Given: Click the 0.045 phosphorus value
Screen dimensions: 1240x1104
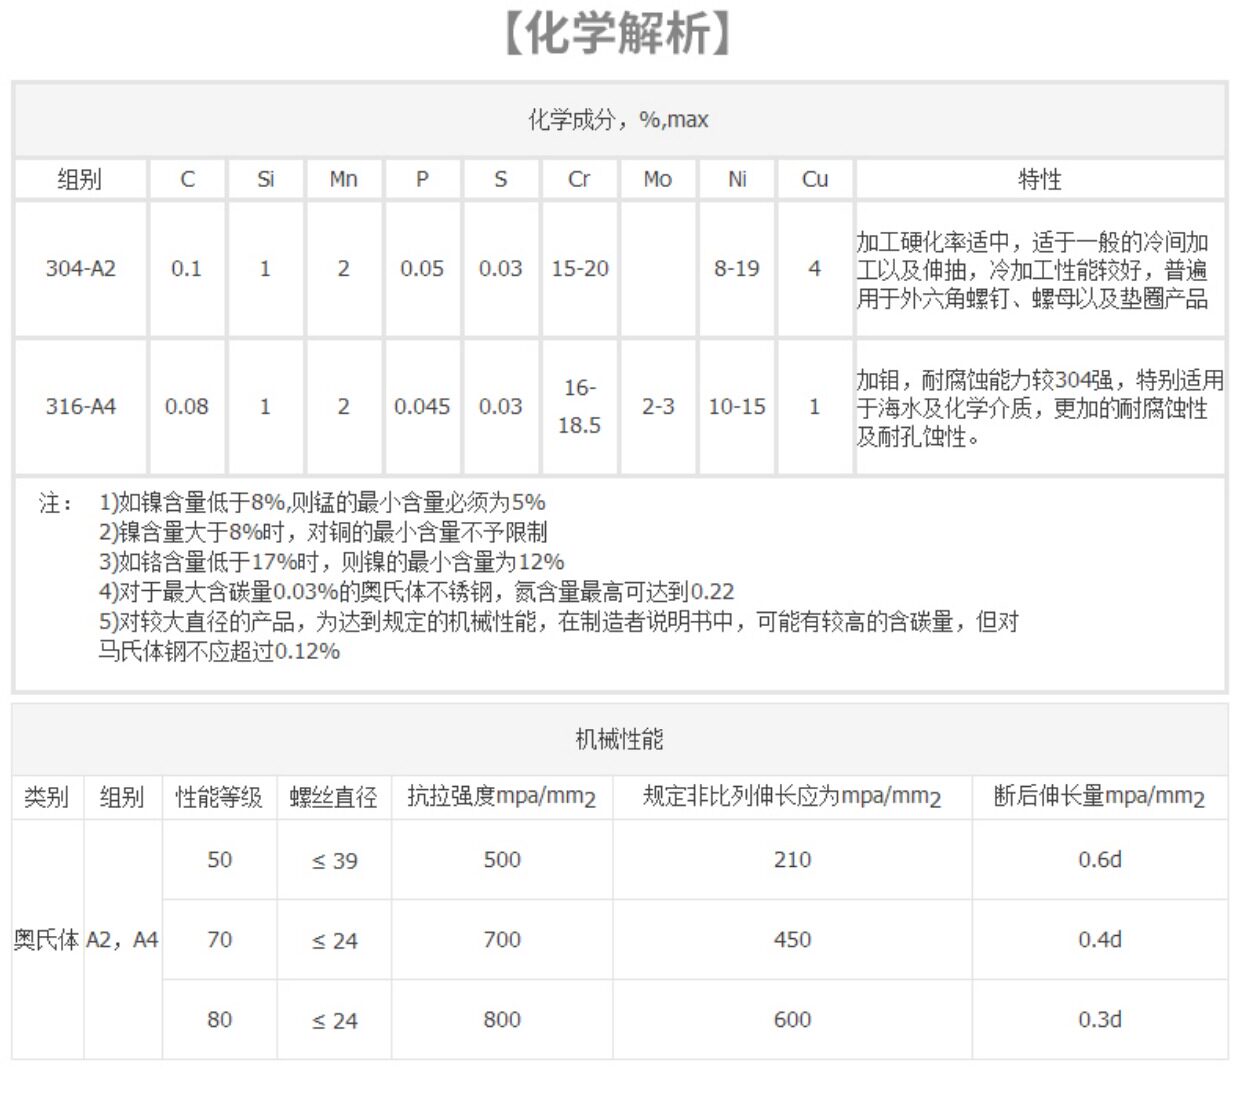Looking at the screenshot, I should point(422,407).
